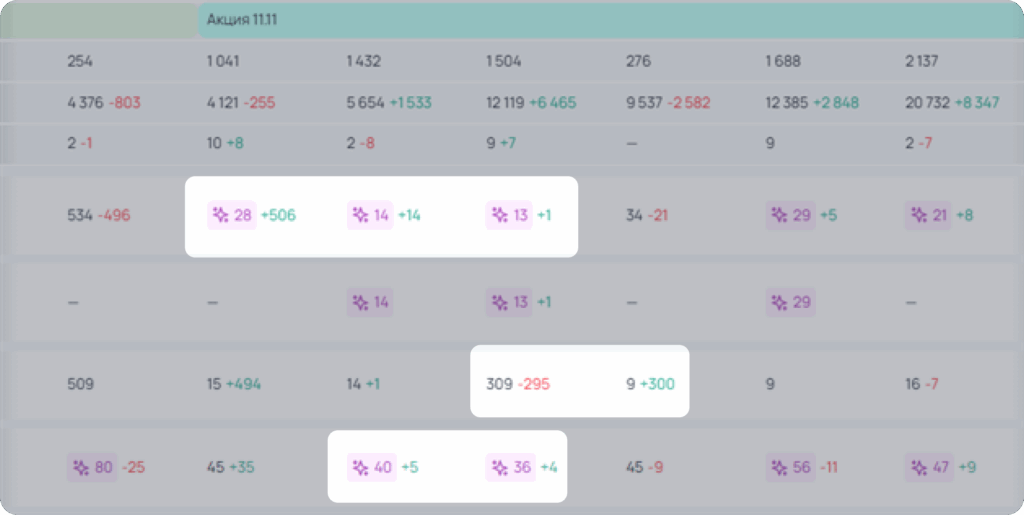Click the sparkle icon next to 28
This screenshot has width=1024, height=515.
[221, 215]
